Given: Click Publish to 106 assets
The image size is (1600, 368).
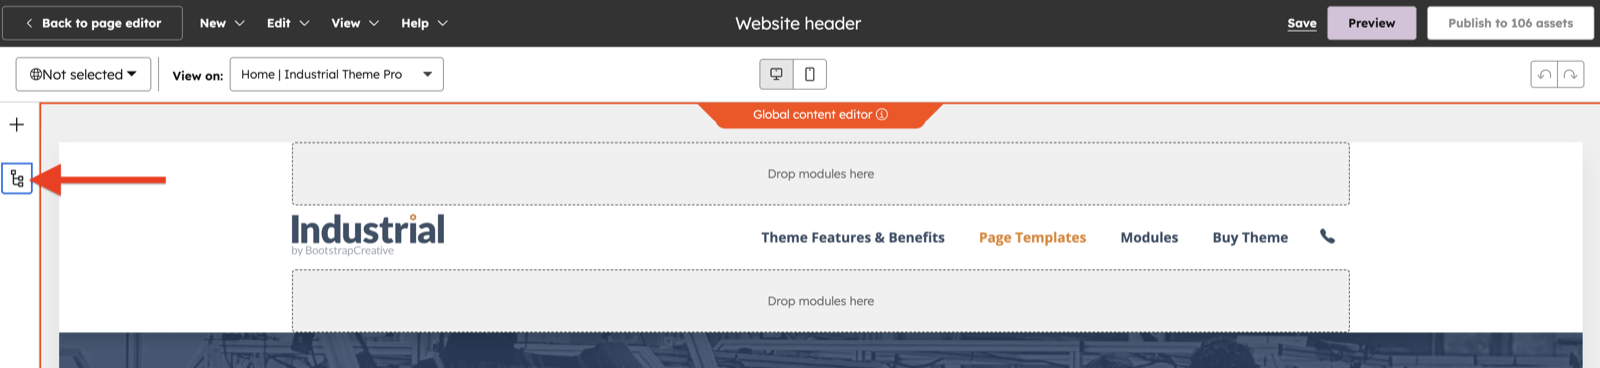Looking at the screenshot, I should 1510,23.
